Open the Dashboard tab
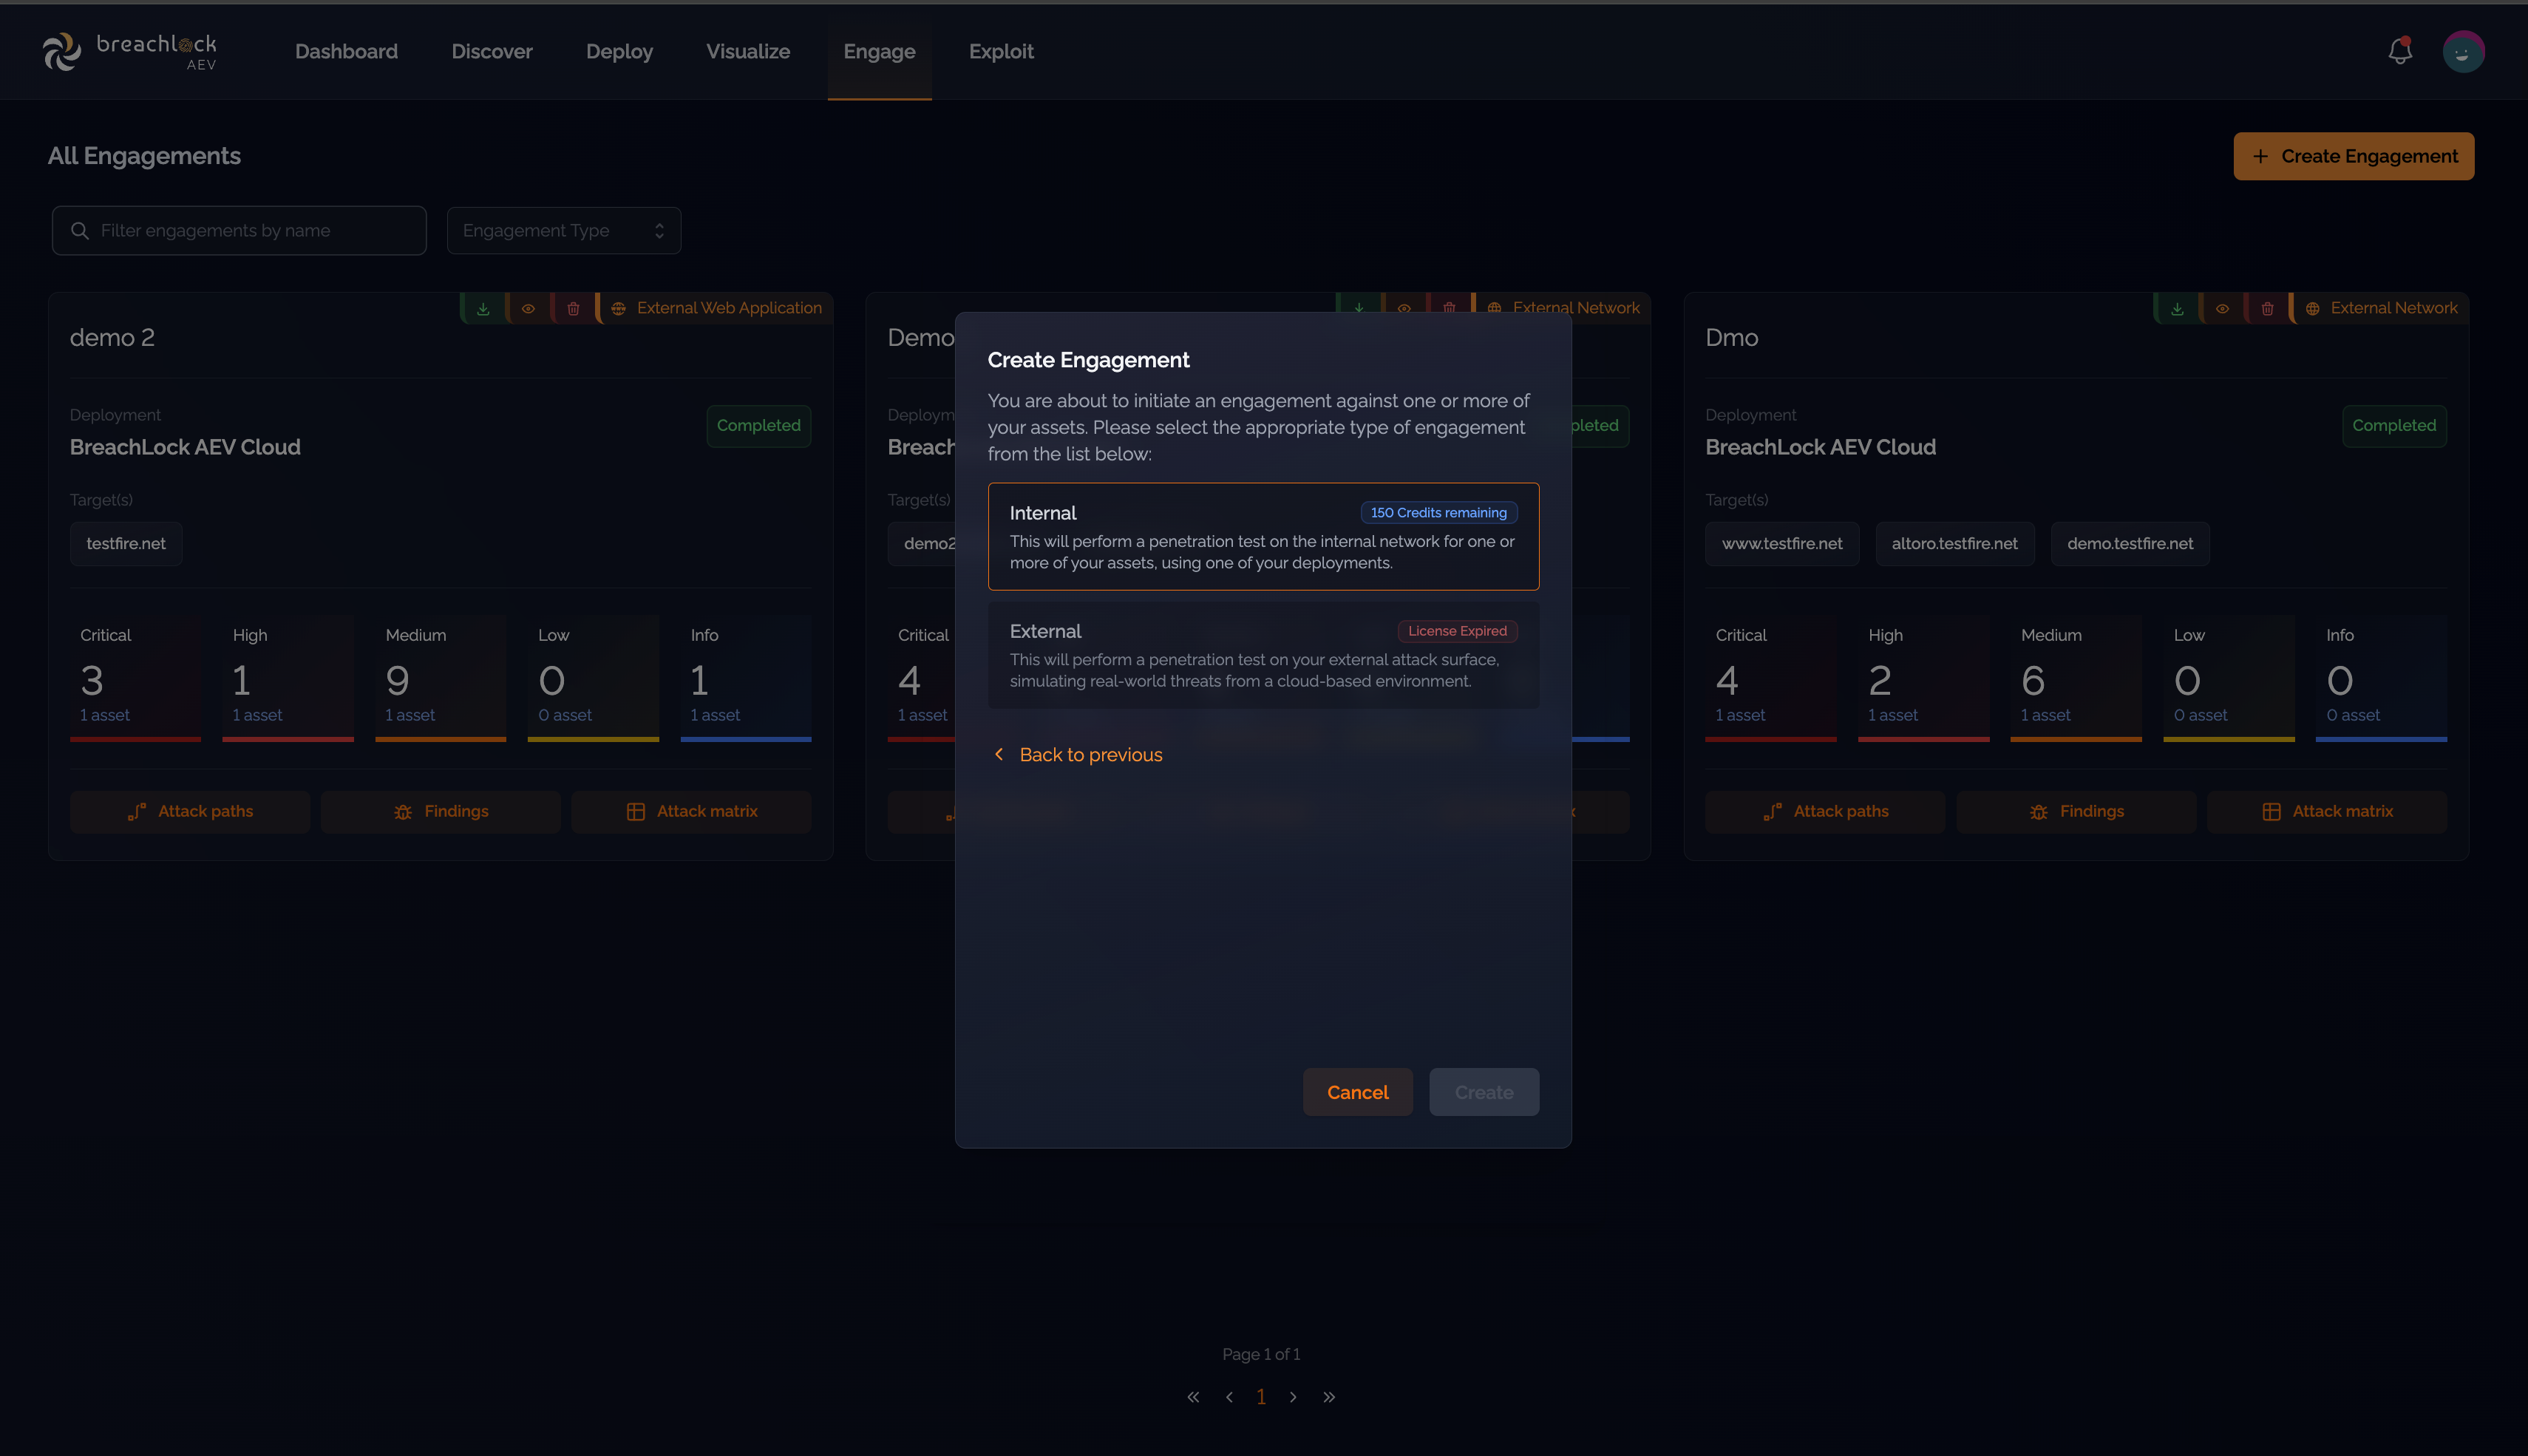Image resolution: width=2528 pixels, height=1456 pixels. coord(346,51)
